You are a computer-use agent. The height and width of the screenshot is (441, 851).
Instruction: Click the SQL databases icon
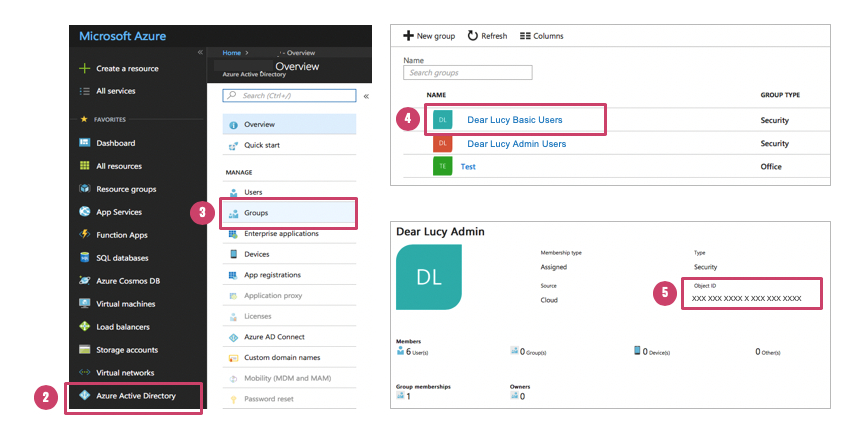click(85, 258)
